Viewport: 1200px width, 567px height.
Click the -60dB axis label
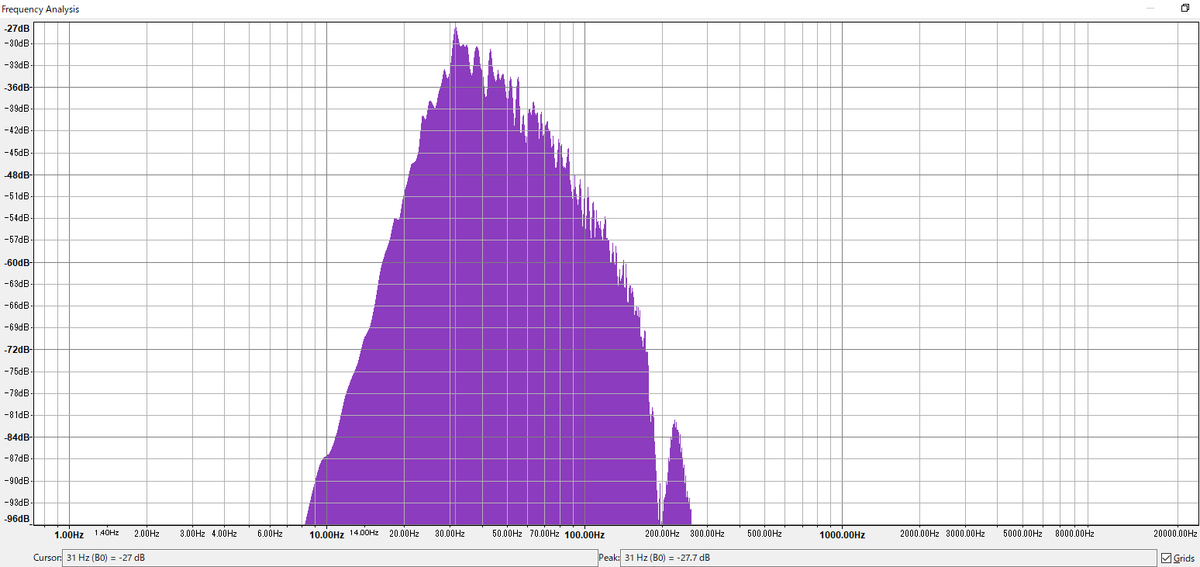(17, 262)
